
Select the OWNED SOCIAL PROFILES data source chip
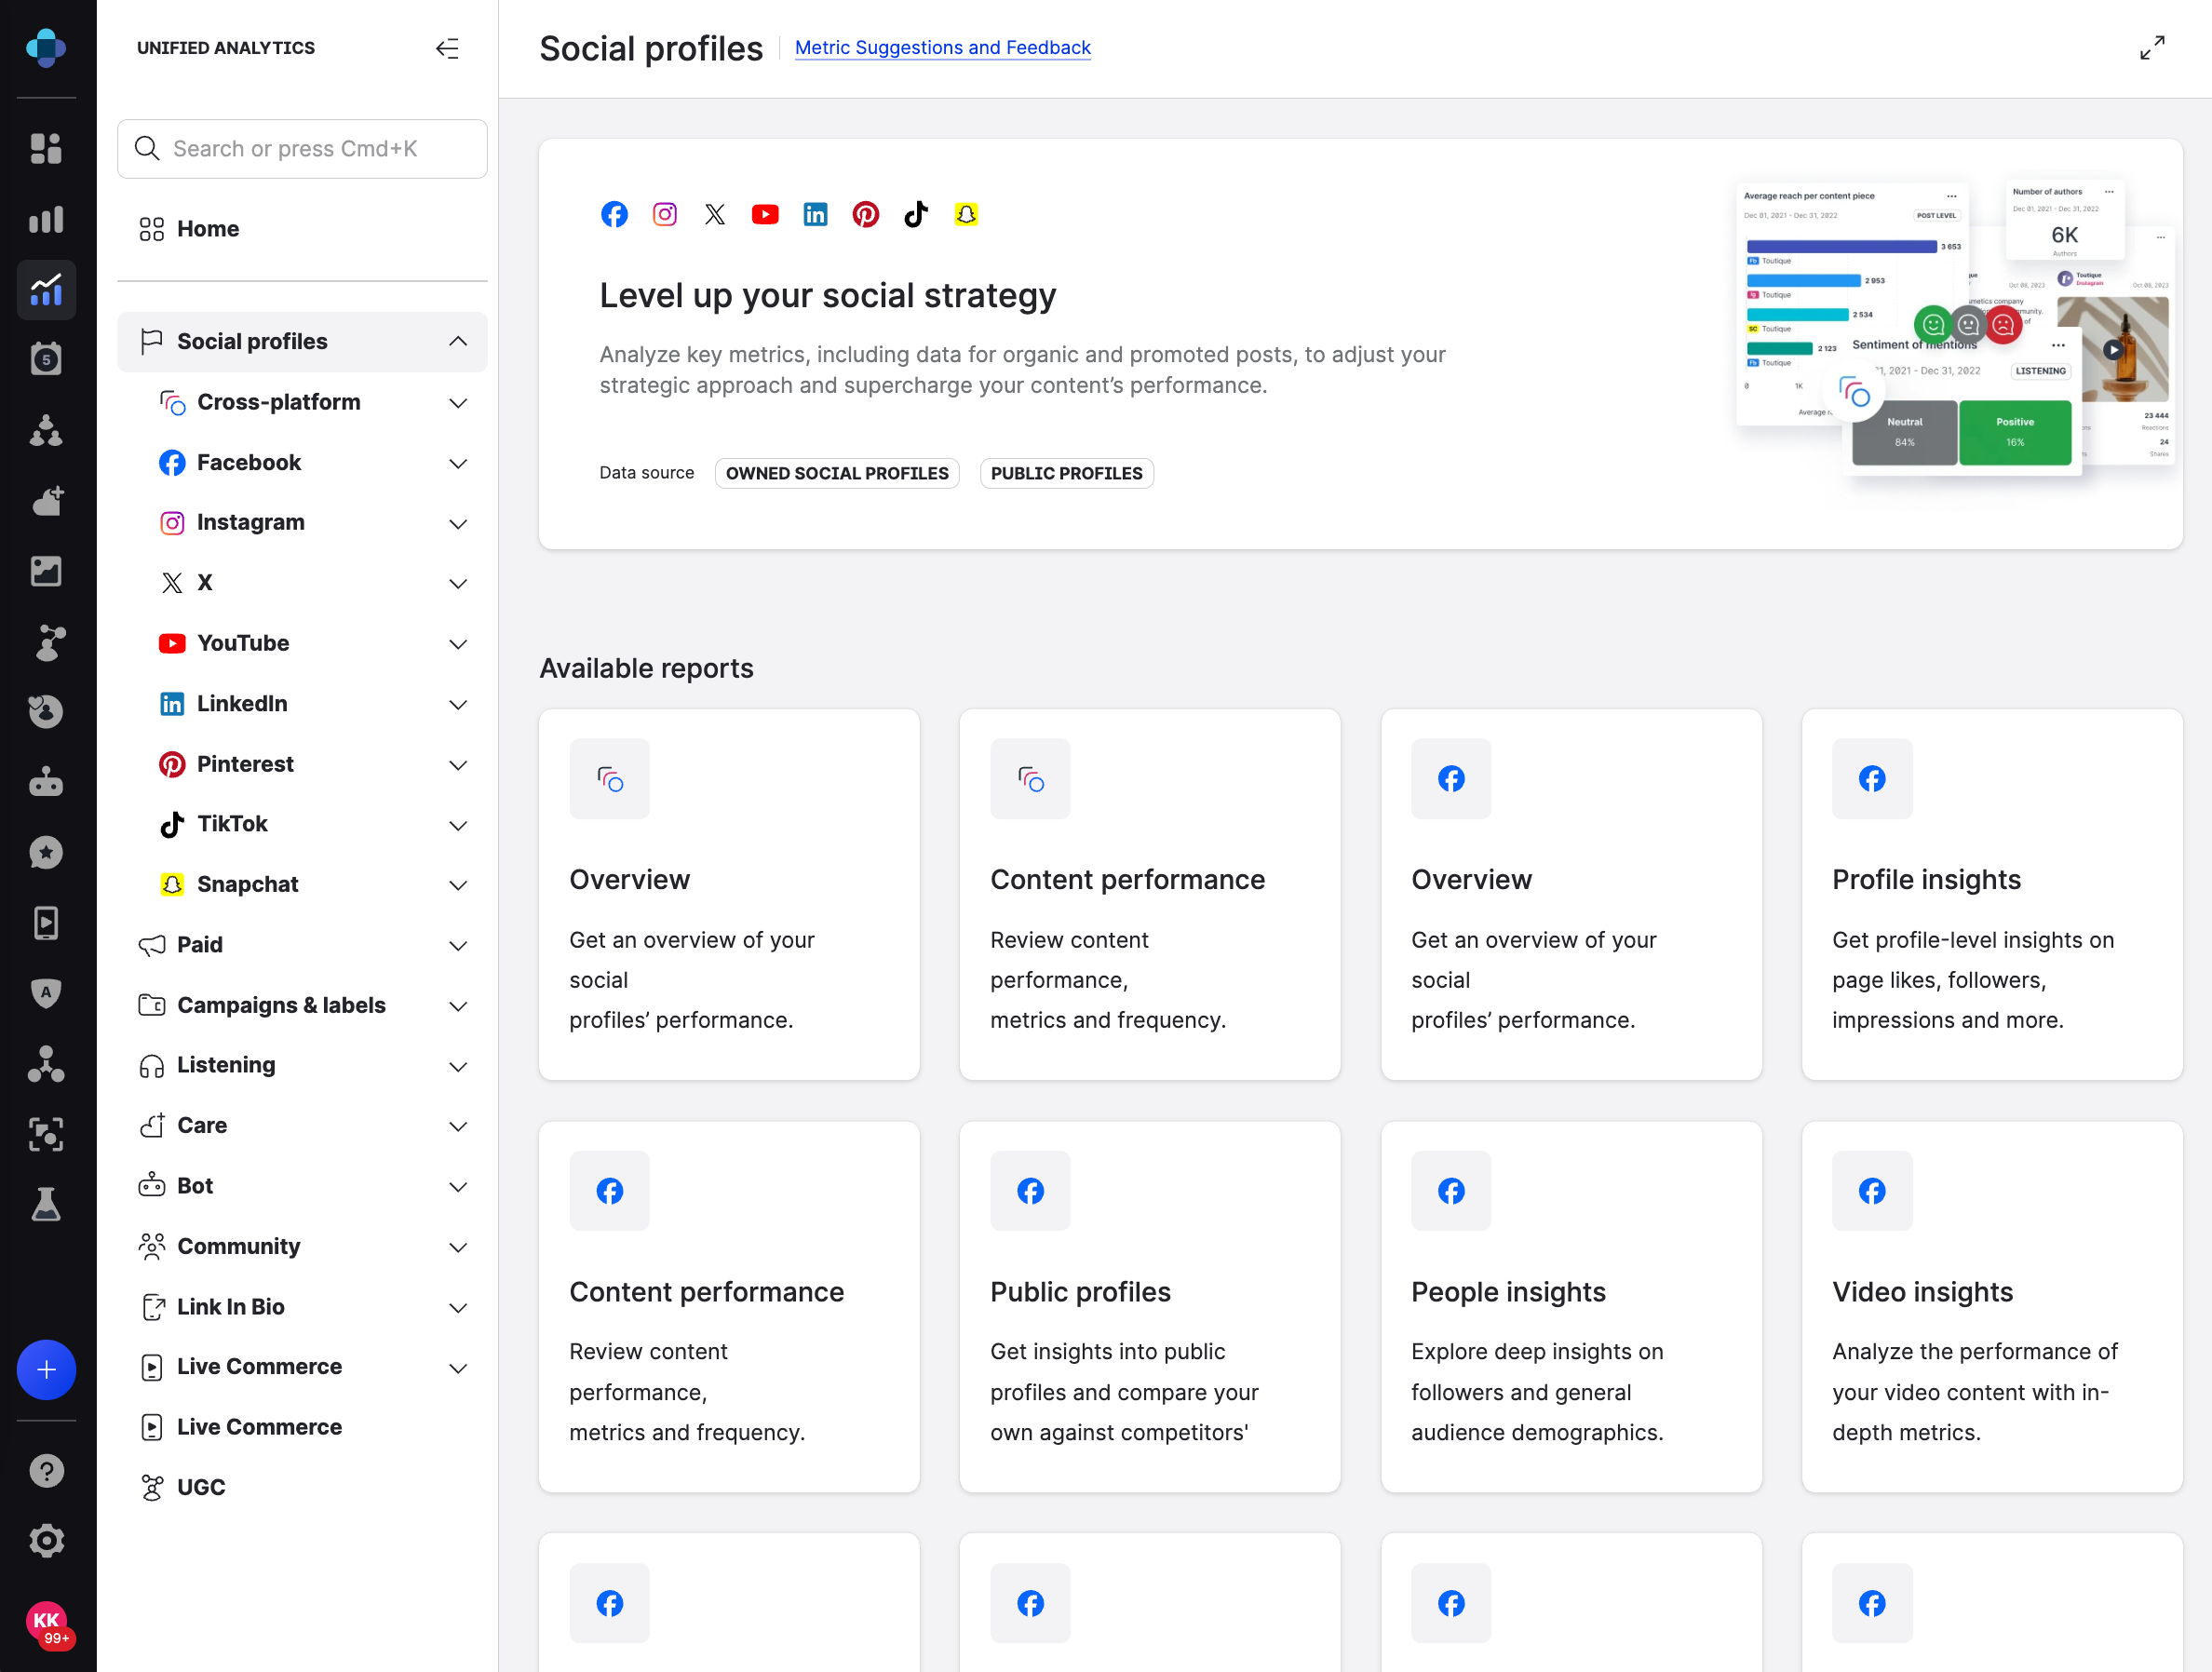[837, 473]
